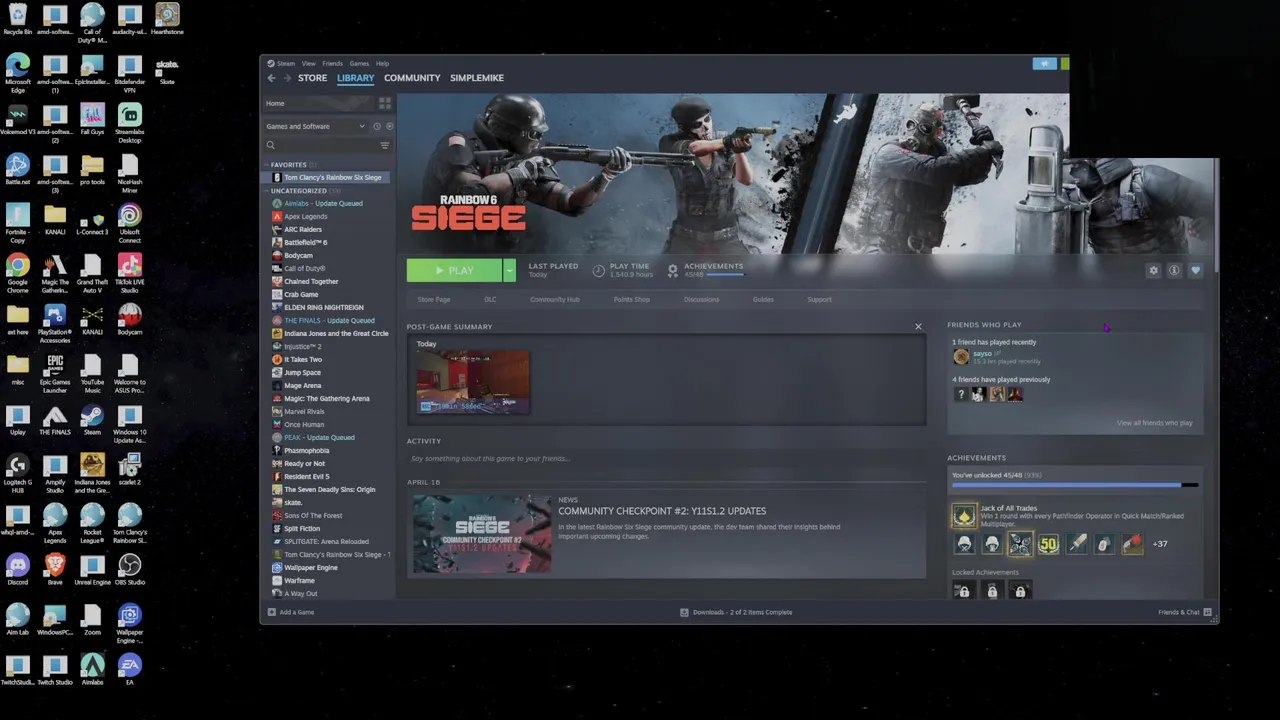Image resolution: width=1280 pixels, height=720 pixels.
Task: Click the Steam announcements megaphone button
Action: tap(1044, 63)
